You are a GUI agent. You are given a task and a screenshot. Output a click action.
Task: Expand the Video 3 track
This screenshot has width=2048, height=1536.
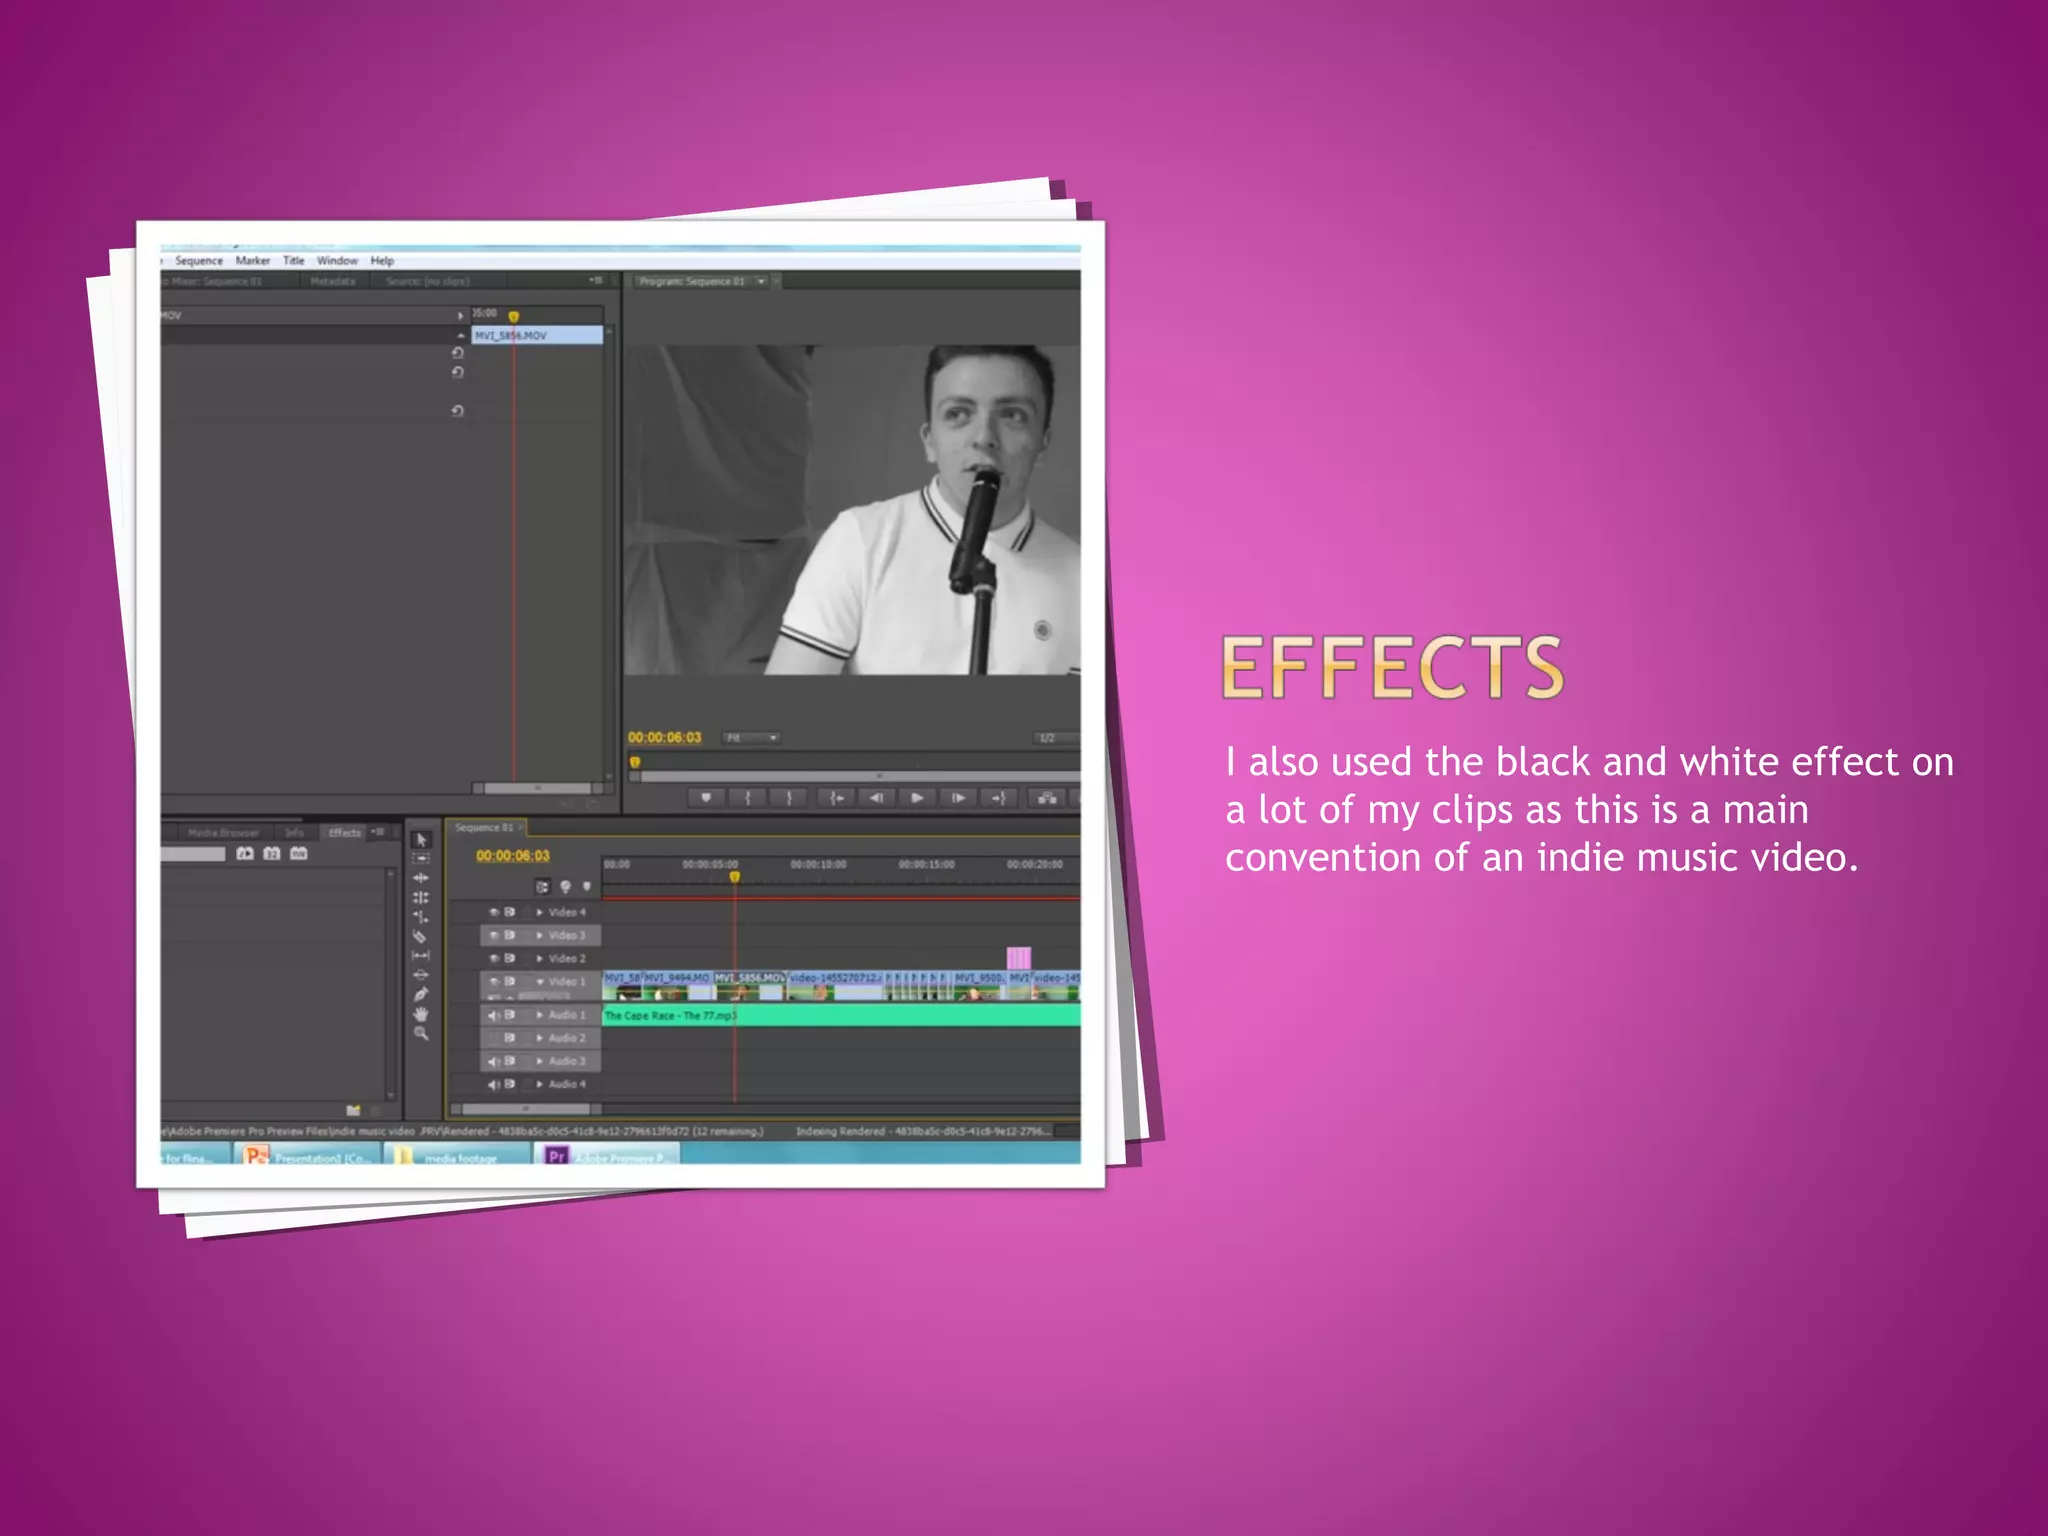[540, 935]
